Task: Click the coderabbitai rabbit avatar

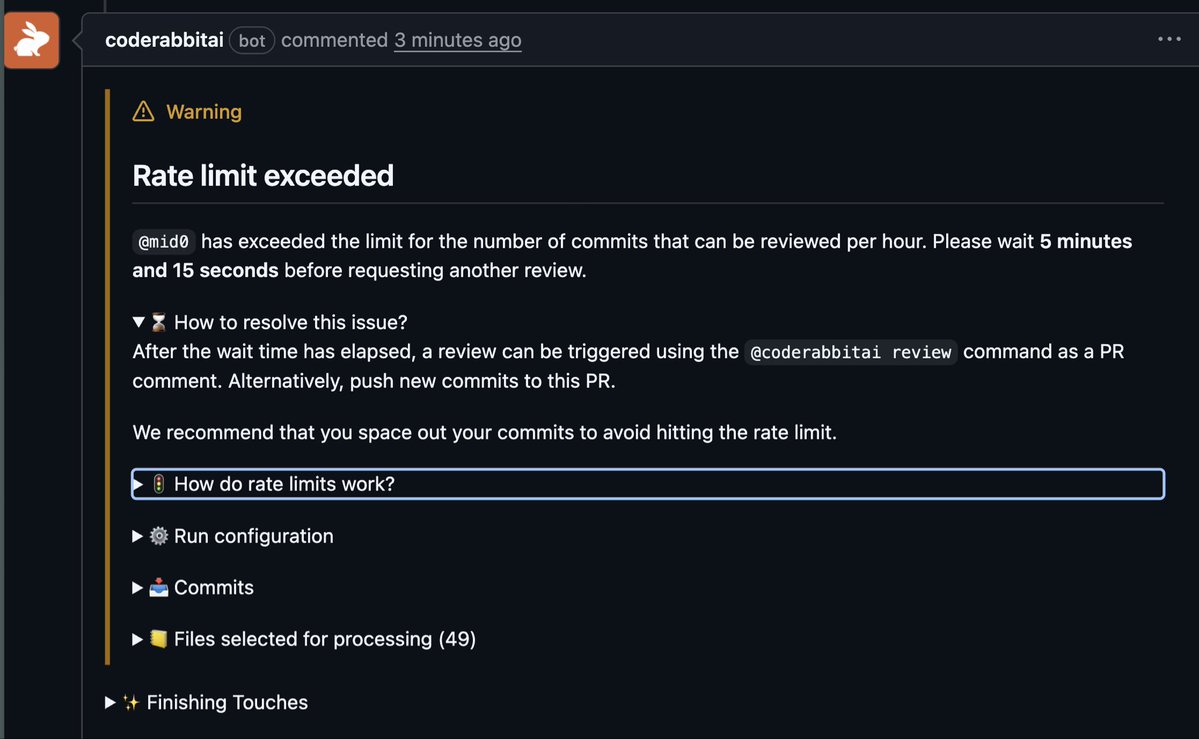Action: (31, 41)
